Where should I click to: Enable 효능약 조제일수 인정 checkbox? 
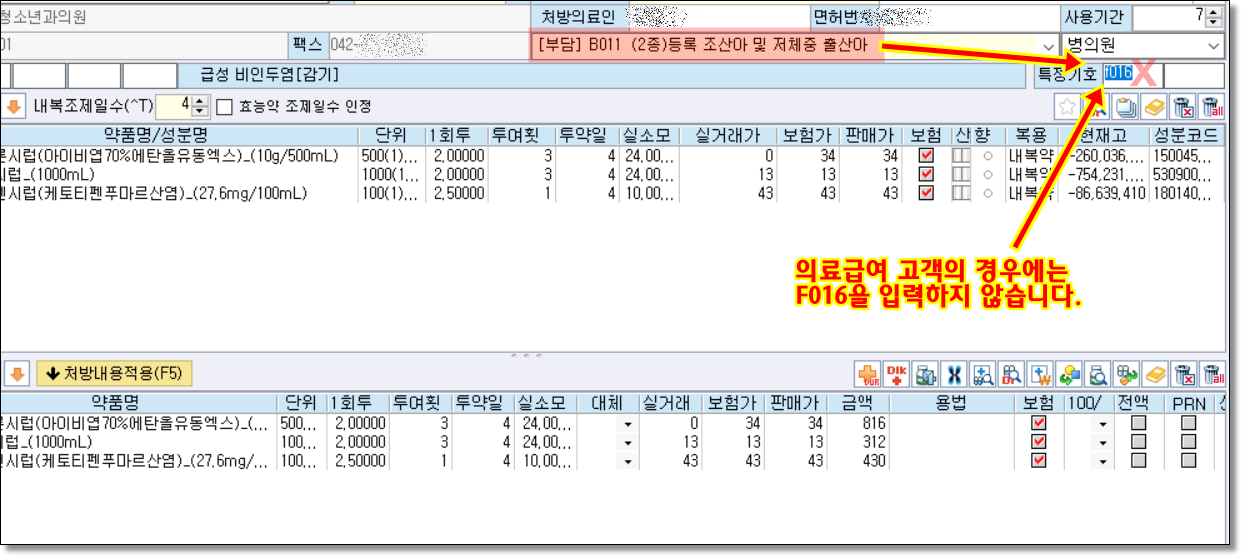click(225, 106)
